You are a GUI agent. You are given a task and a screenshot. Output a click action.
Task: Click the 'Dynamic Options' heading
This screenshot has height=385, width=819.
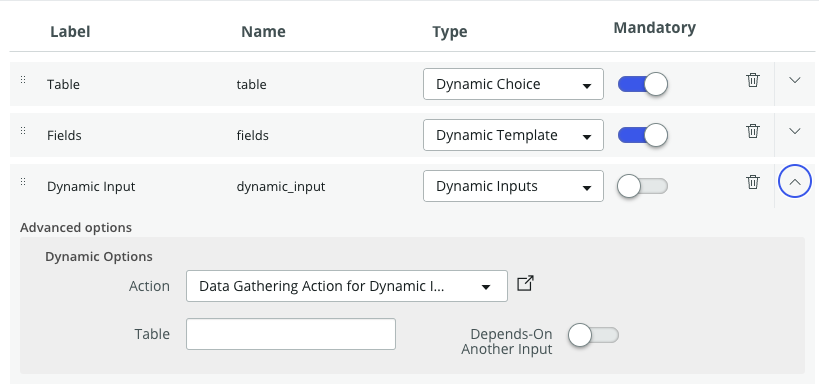click(99, 257)
